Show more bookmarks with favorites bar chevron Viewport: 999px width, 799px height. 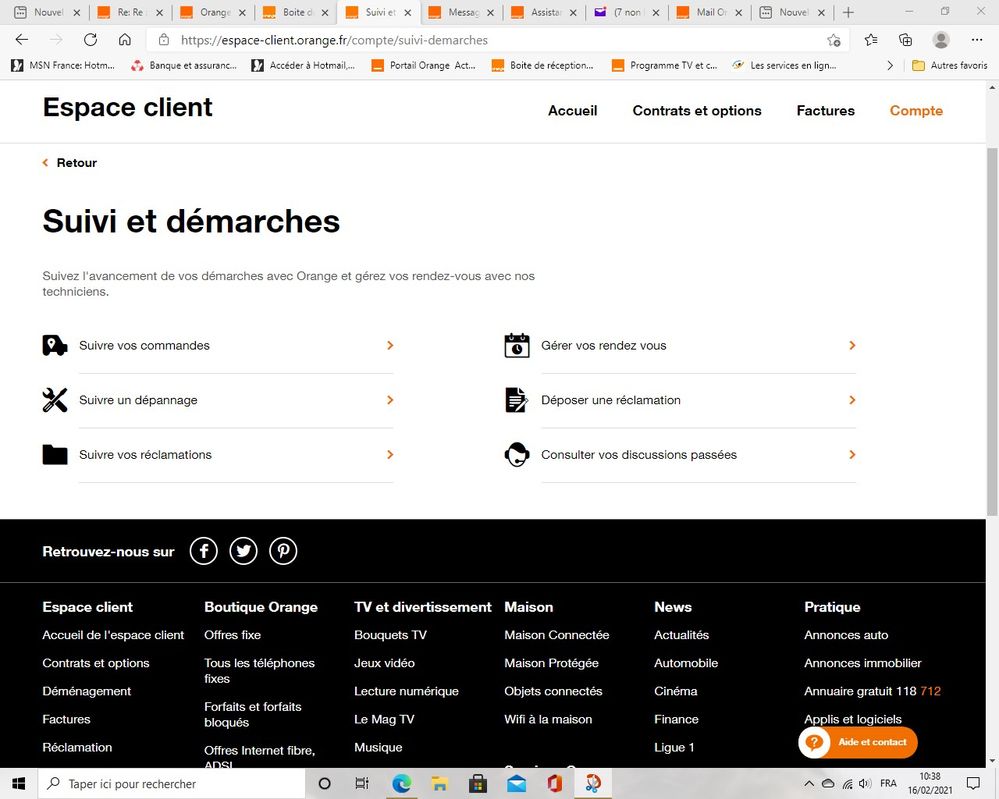click(x=890, y=66)
